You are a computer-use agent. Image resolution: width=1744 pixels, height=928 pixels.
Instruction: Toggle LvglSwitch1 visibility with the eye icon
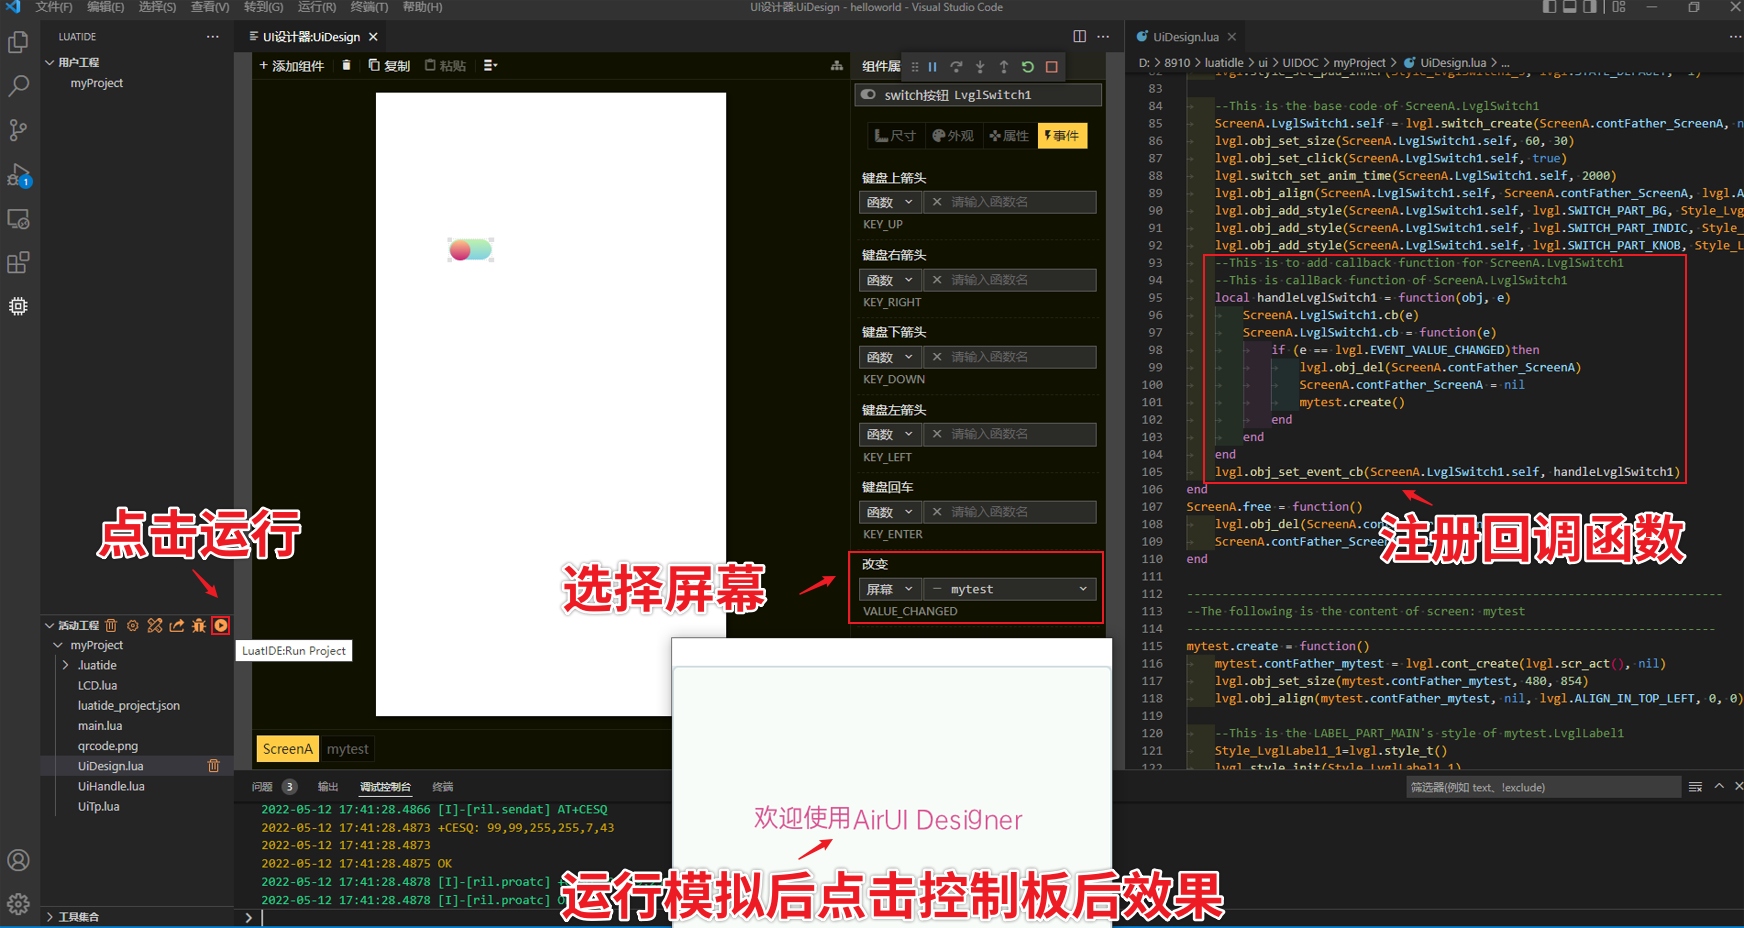(868, 95)
